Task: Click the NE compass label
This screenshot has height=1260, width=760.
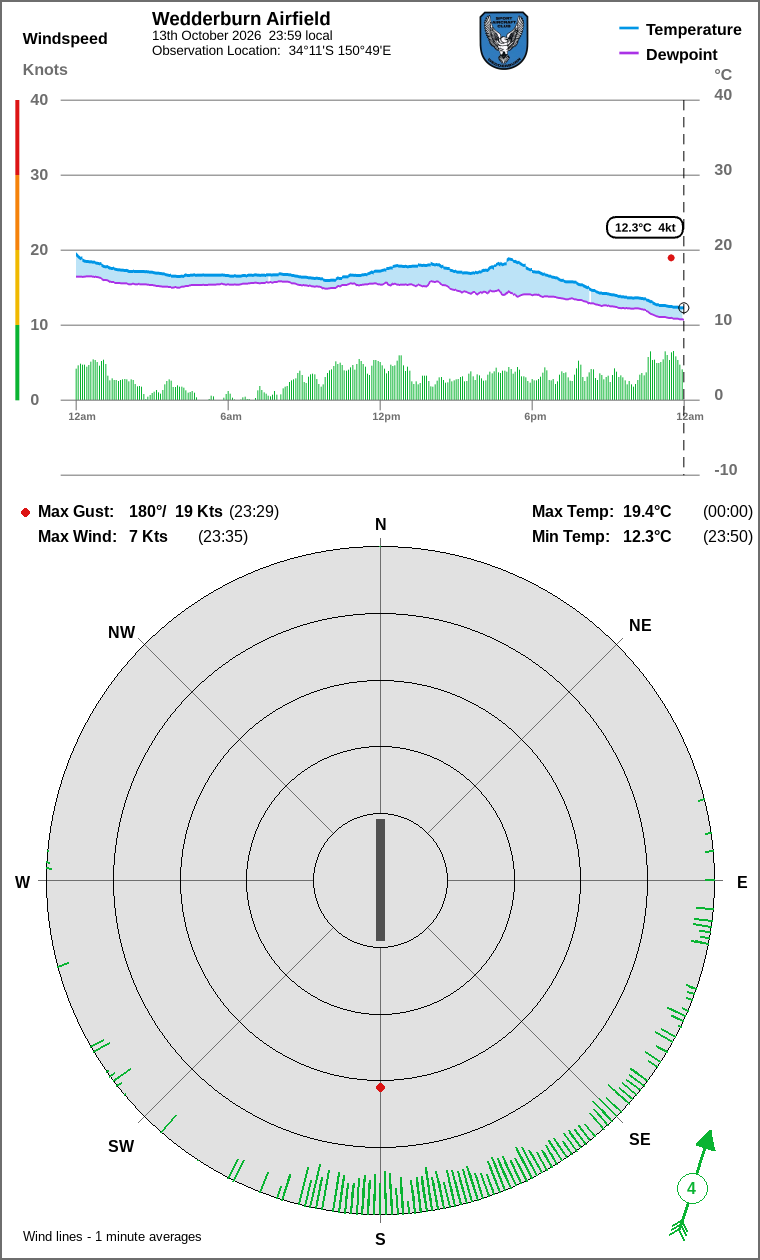Action: coord(640,626)
